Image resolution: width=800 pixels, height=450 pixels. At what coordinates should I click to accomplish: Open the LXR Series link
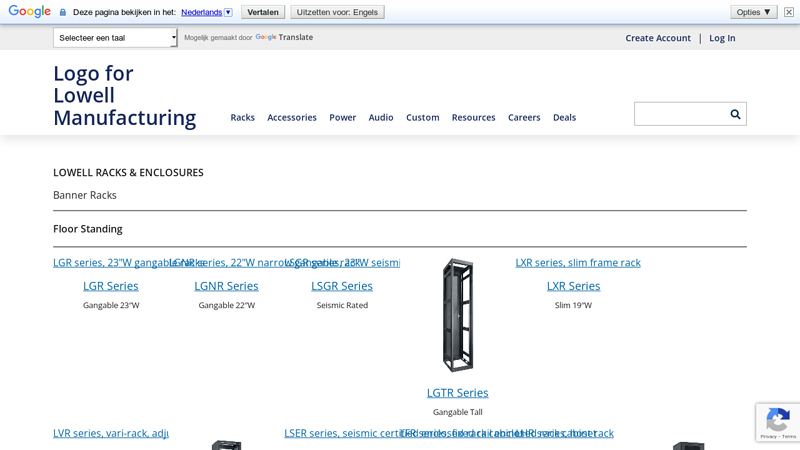pyautogui.click(x=573, y=286)
